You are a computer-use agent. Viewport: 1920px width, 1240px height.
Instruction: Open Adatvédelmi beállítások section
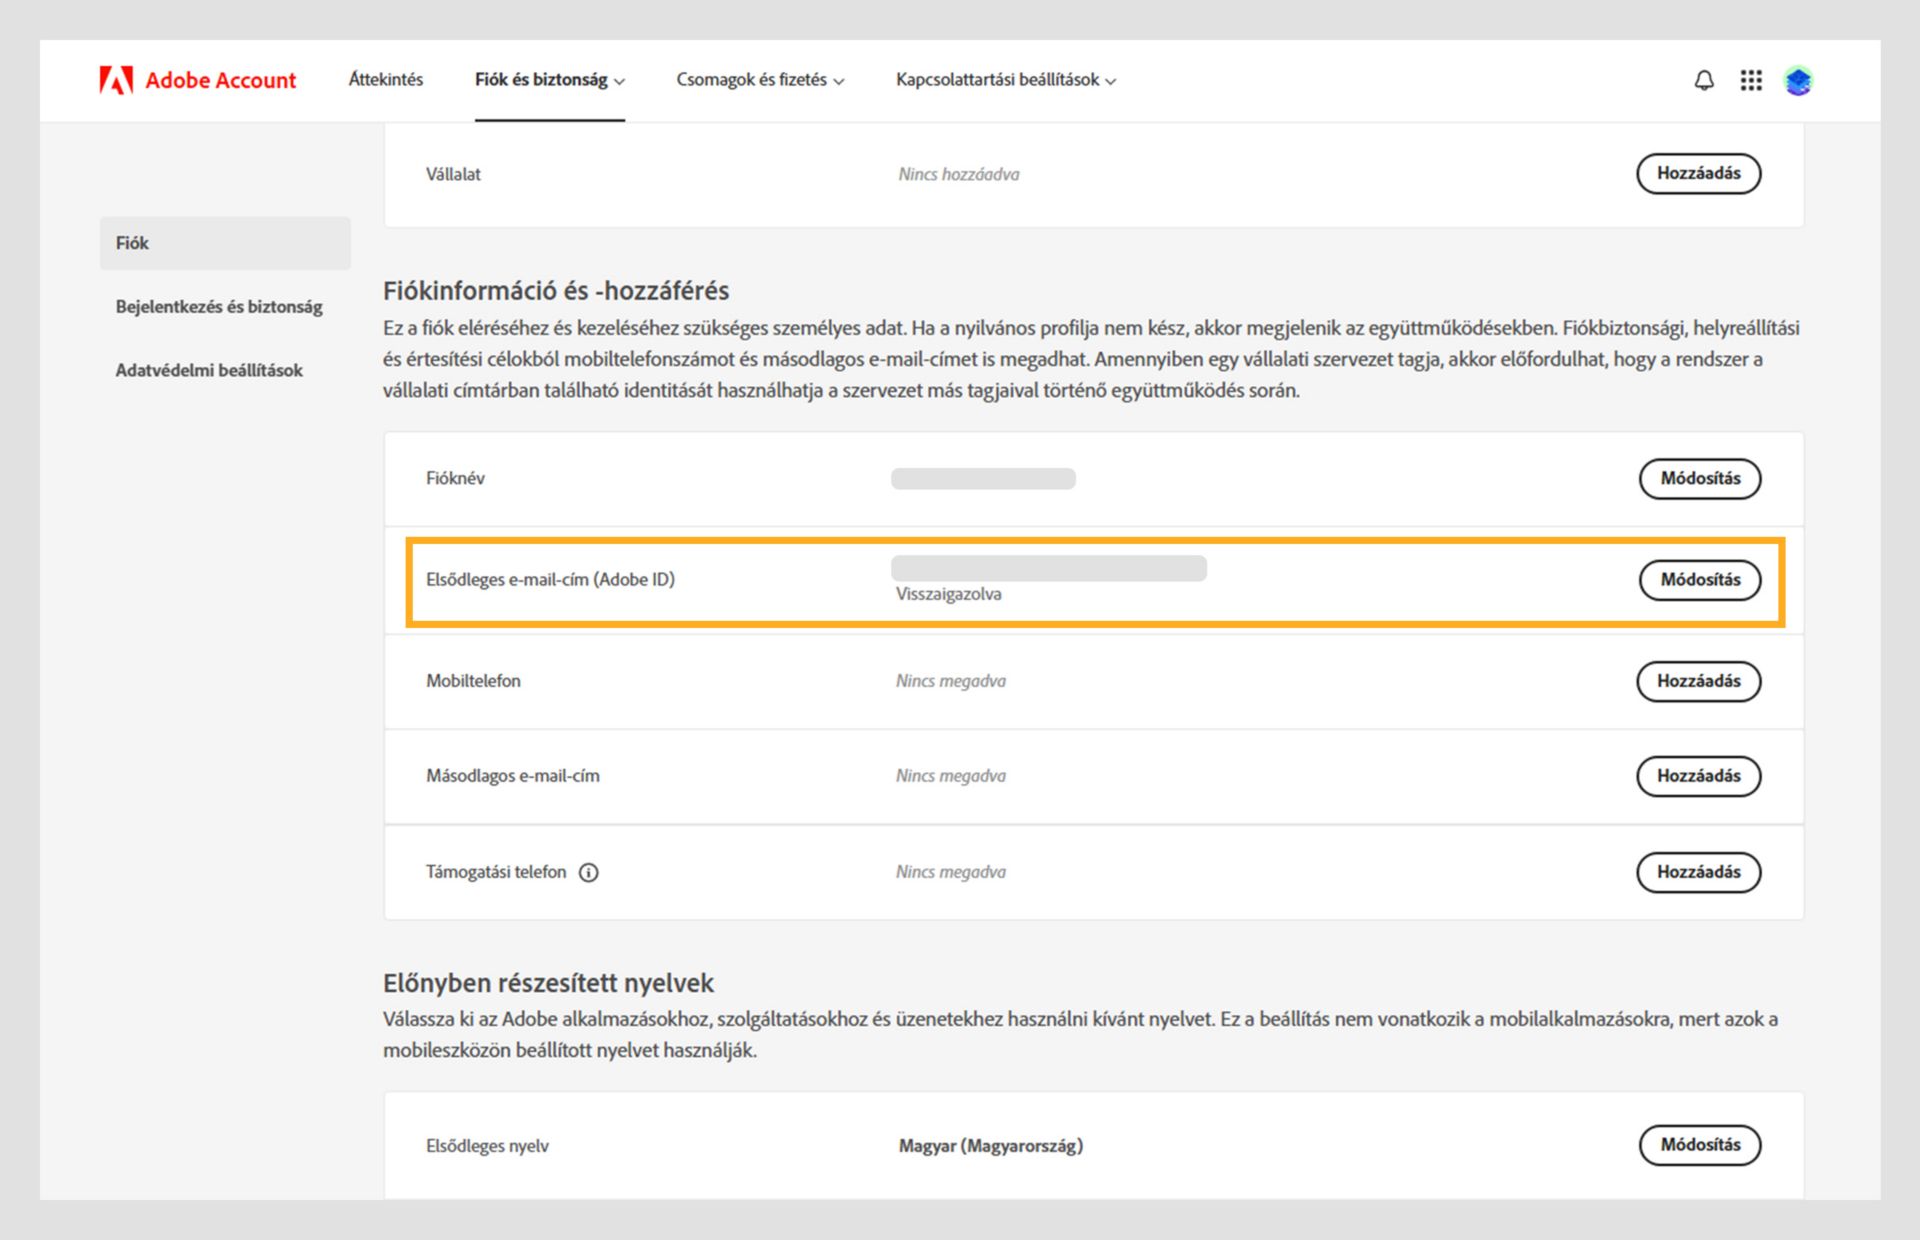209,370
